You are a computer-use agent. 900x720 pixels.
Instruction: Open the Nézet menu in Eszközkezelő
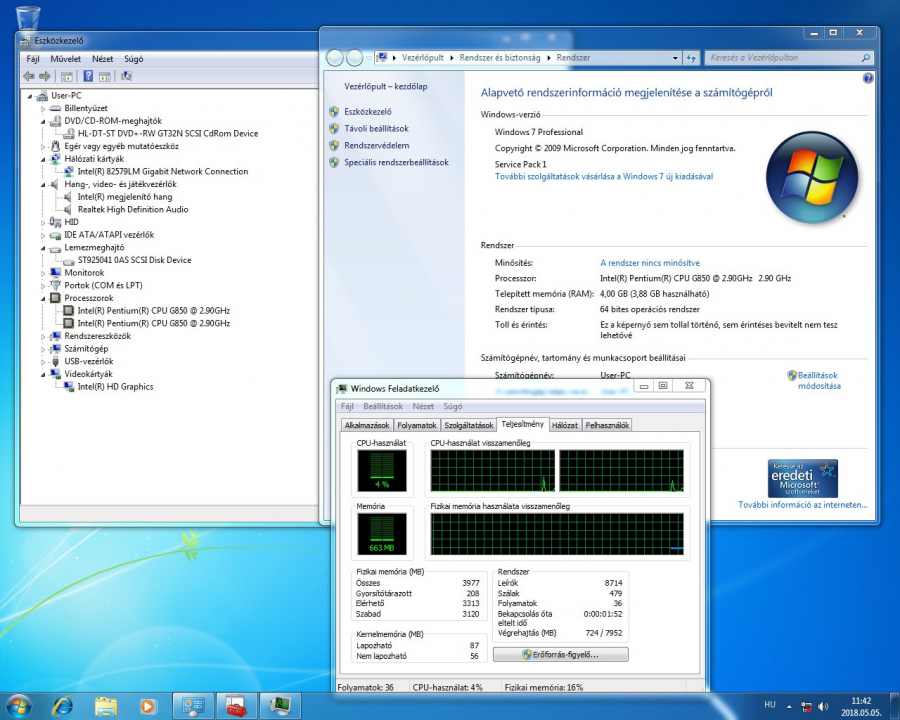click(102, 59)
